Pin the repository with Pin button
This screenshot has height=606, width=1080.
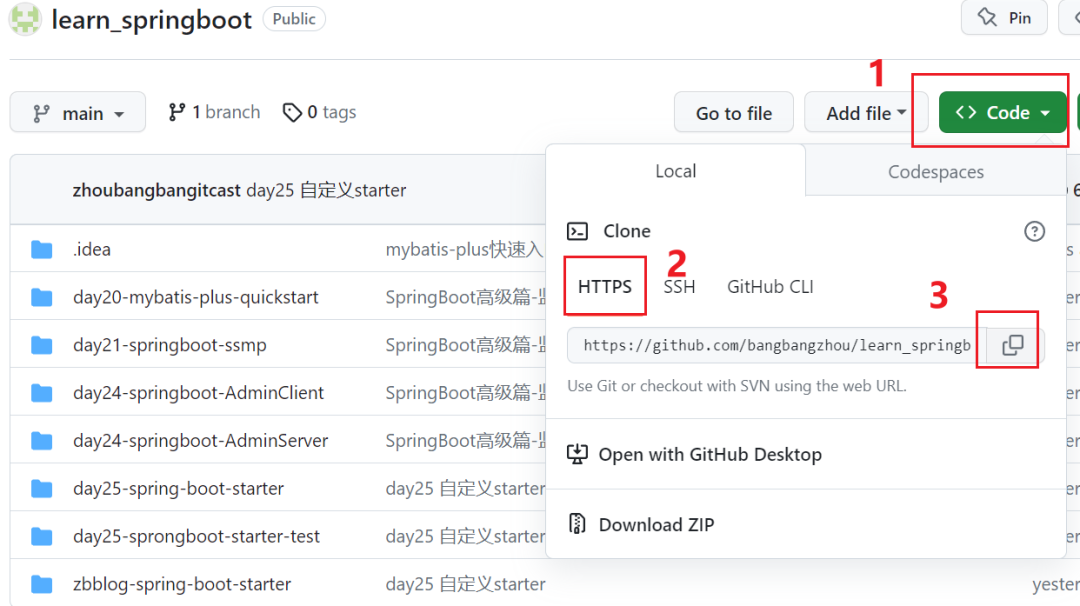(1004, 17)
